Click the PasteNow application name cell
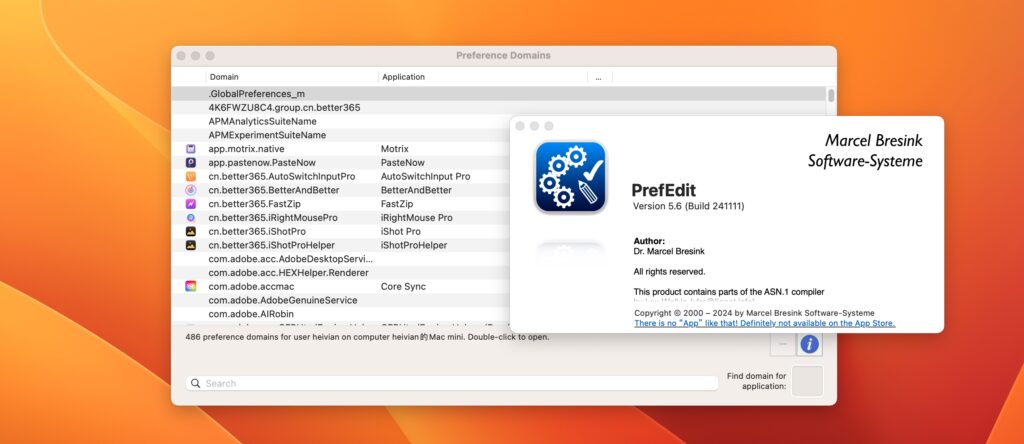The height and width of the screenshot is (444, 1024). [x=403, y=163]
